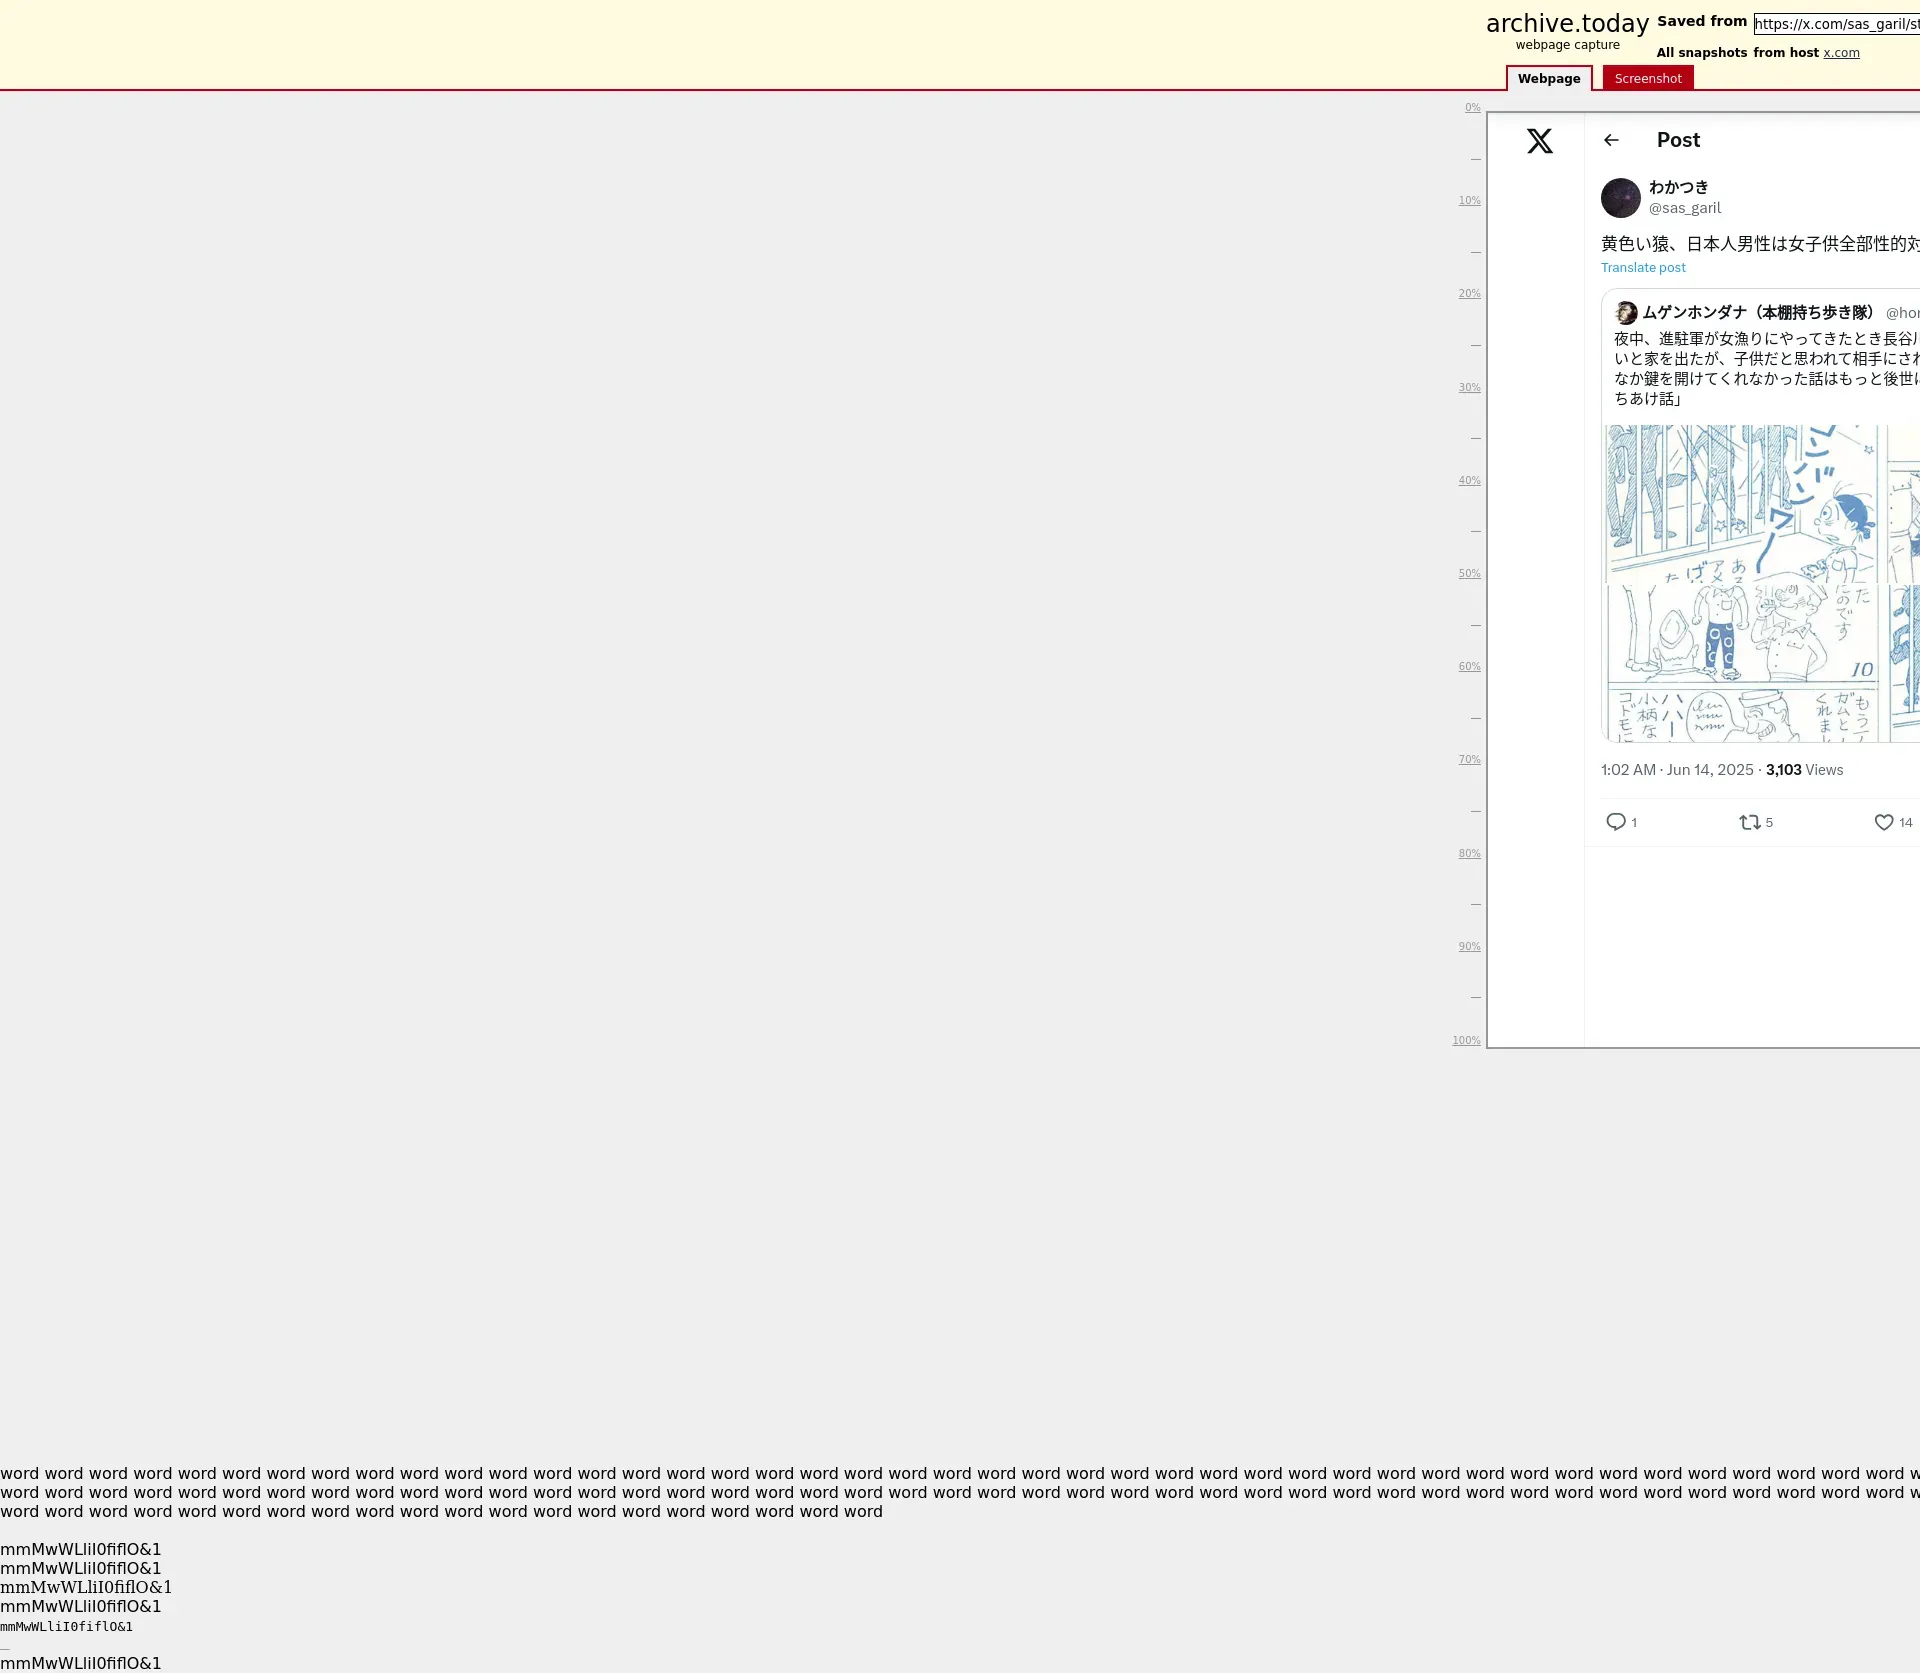Click the archive.today logo link

tap(1566, 24)
